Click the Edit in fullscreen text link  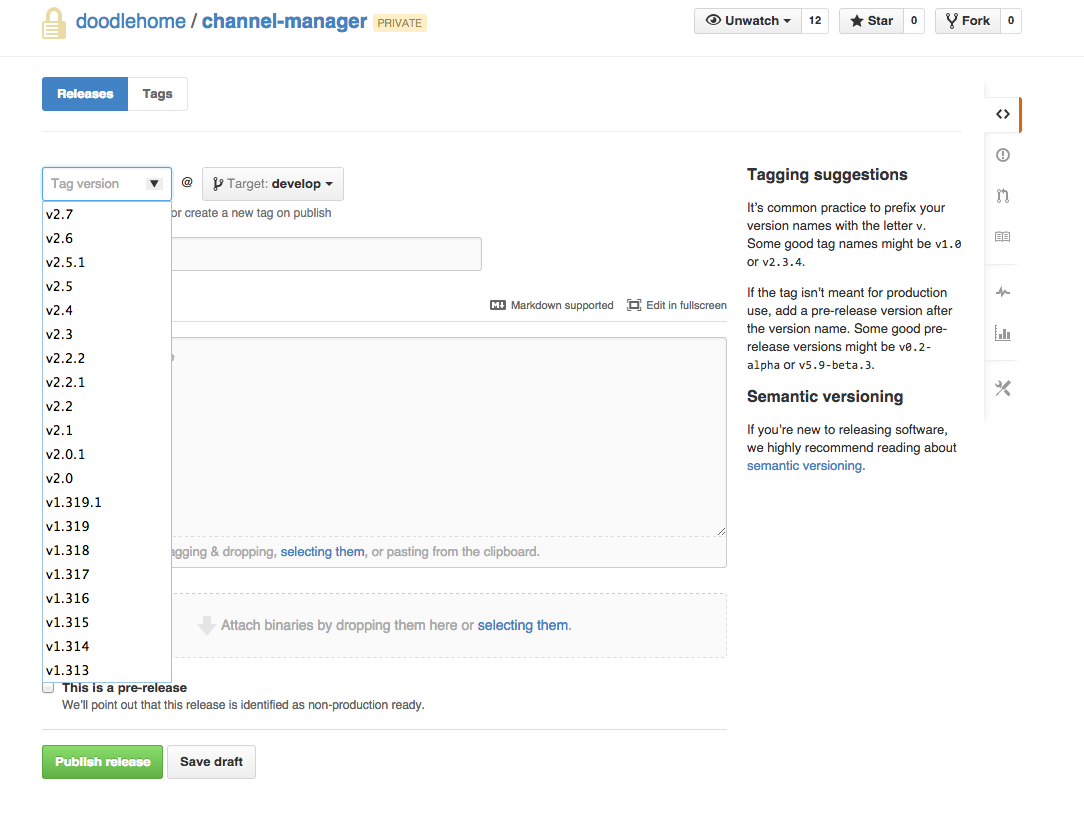point(686,305)
